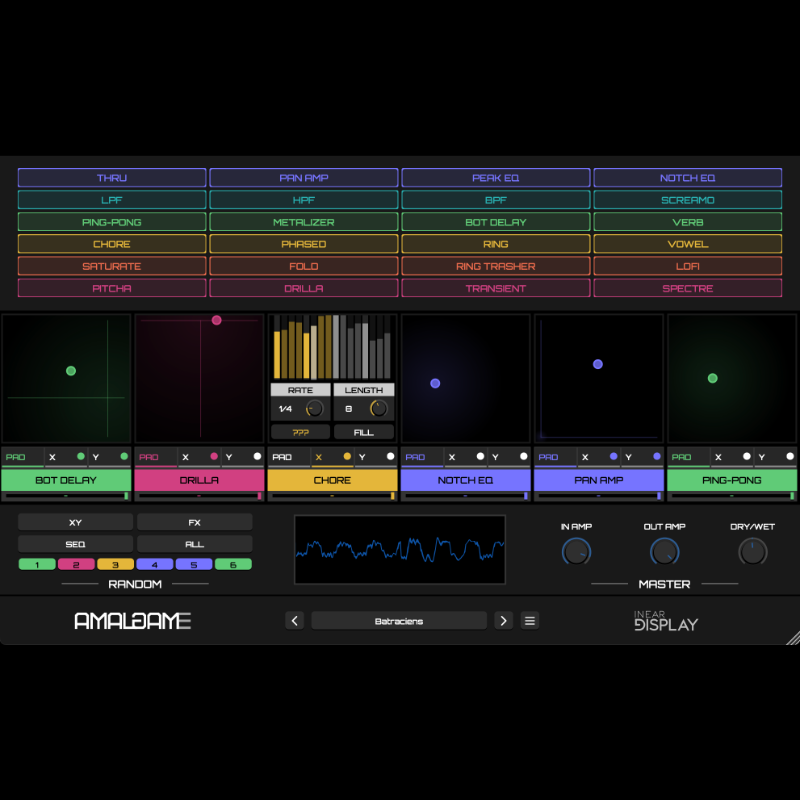Pick the VOWEL effect
The image size is (800, 800).
(687, 244)
